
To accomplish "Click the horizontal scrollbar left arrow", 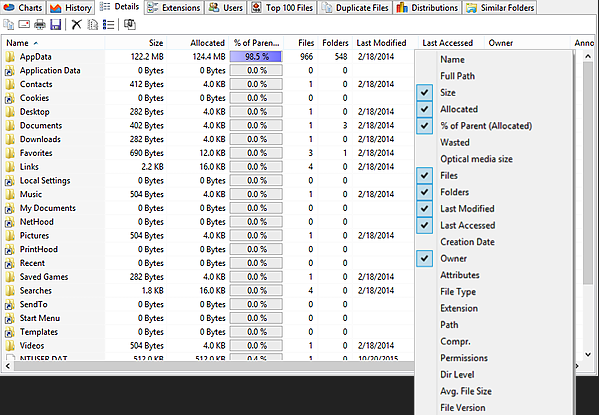I will (8, 366).
